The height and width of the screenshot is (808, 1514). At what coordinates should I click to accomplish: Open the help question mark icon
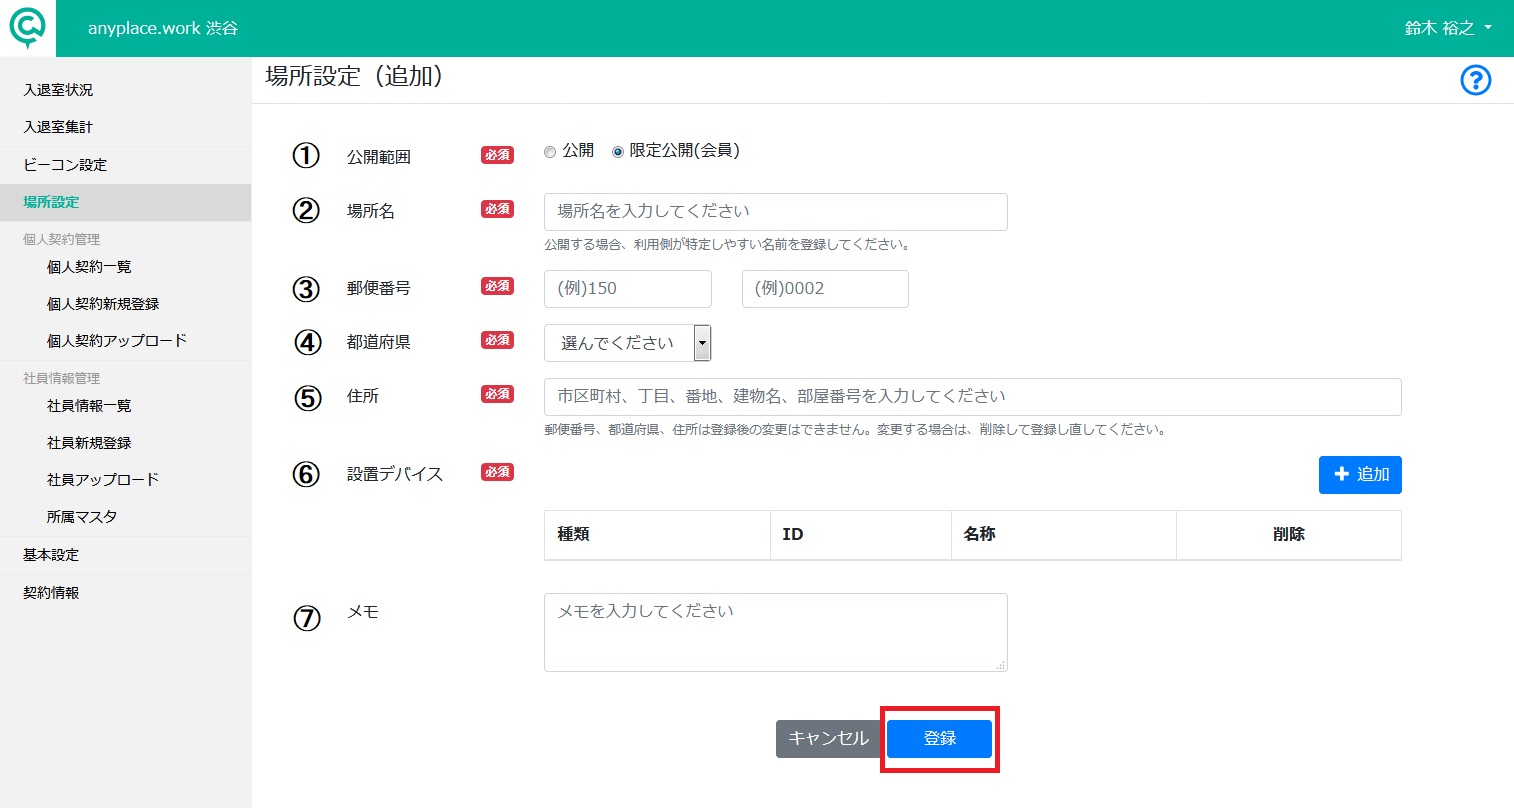click(1475, 80)
